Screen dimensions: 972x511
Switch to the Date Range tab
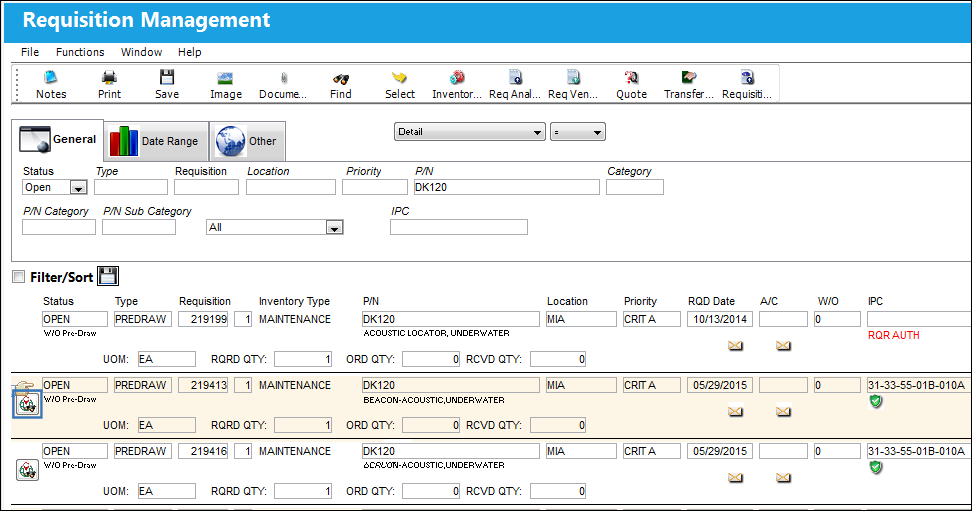(156, 141)
